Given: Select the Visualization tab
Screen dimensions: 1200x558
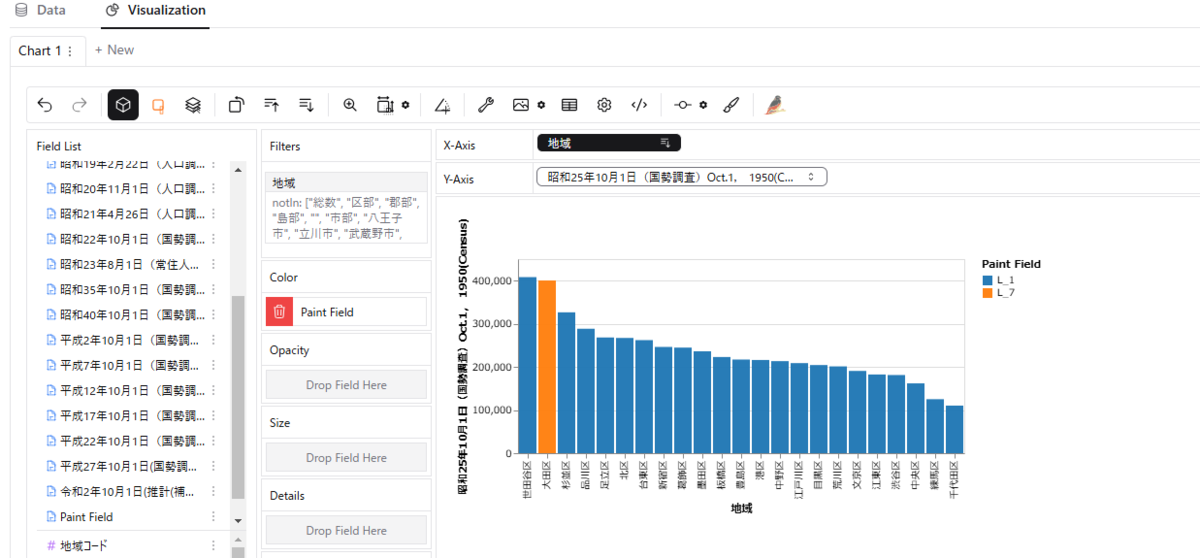Looking at the screenshot, I should coord(155,10).
